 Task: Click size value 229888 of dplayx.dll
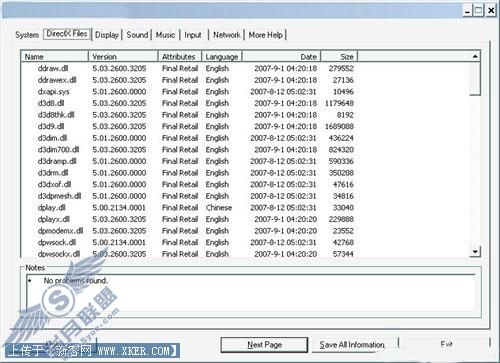pos(341,219)
